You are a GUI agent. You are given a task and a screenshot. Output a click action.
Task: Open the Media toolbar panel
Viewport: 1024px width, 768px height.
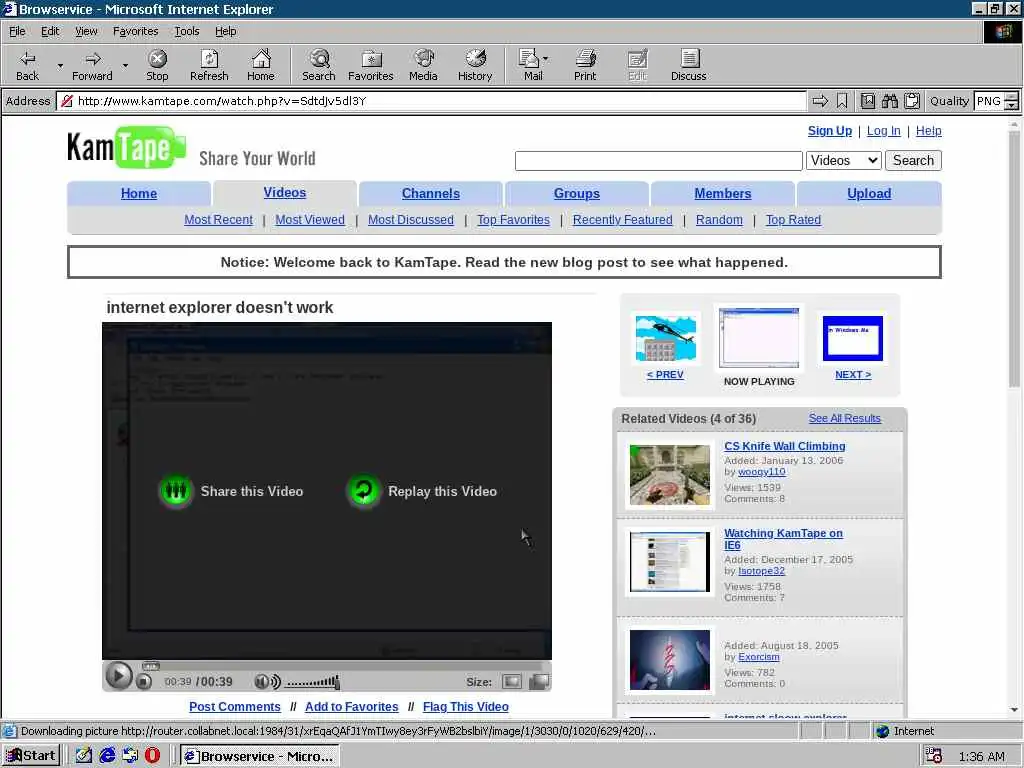tap(423, 65)
